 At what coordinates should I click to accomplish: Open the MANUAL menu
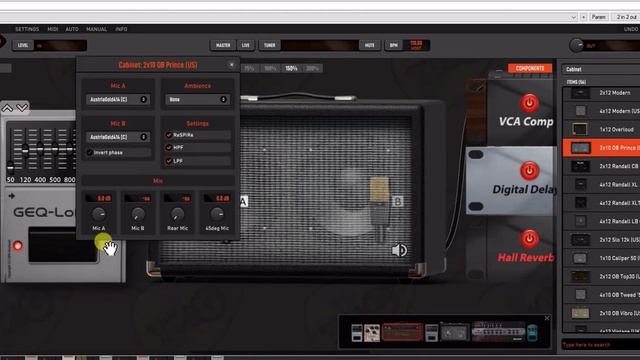[x=96, y=29]
